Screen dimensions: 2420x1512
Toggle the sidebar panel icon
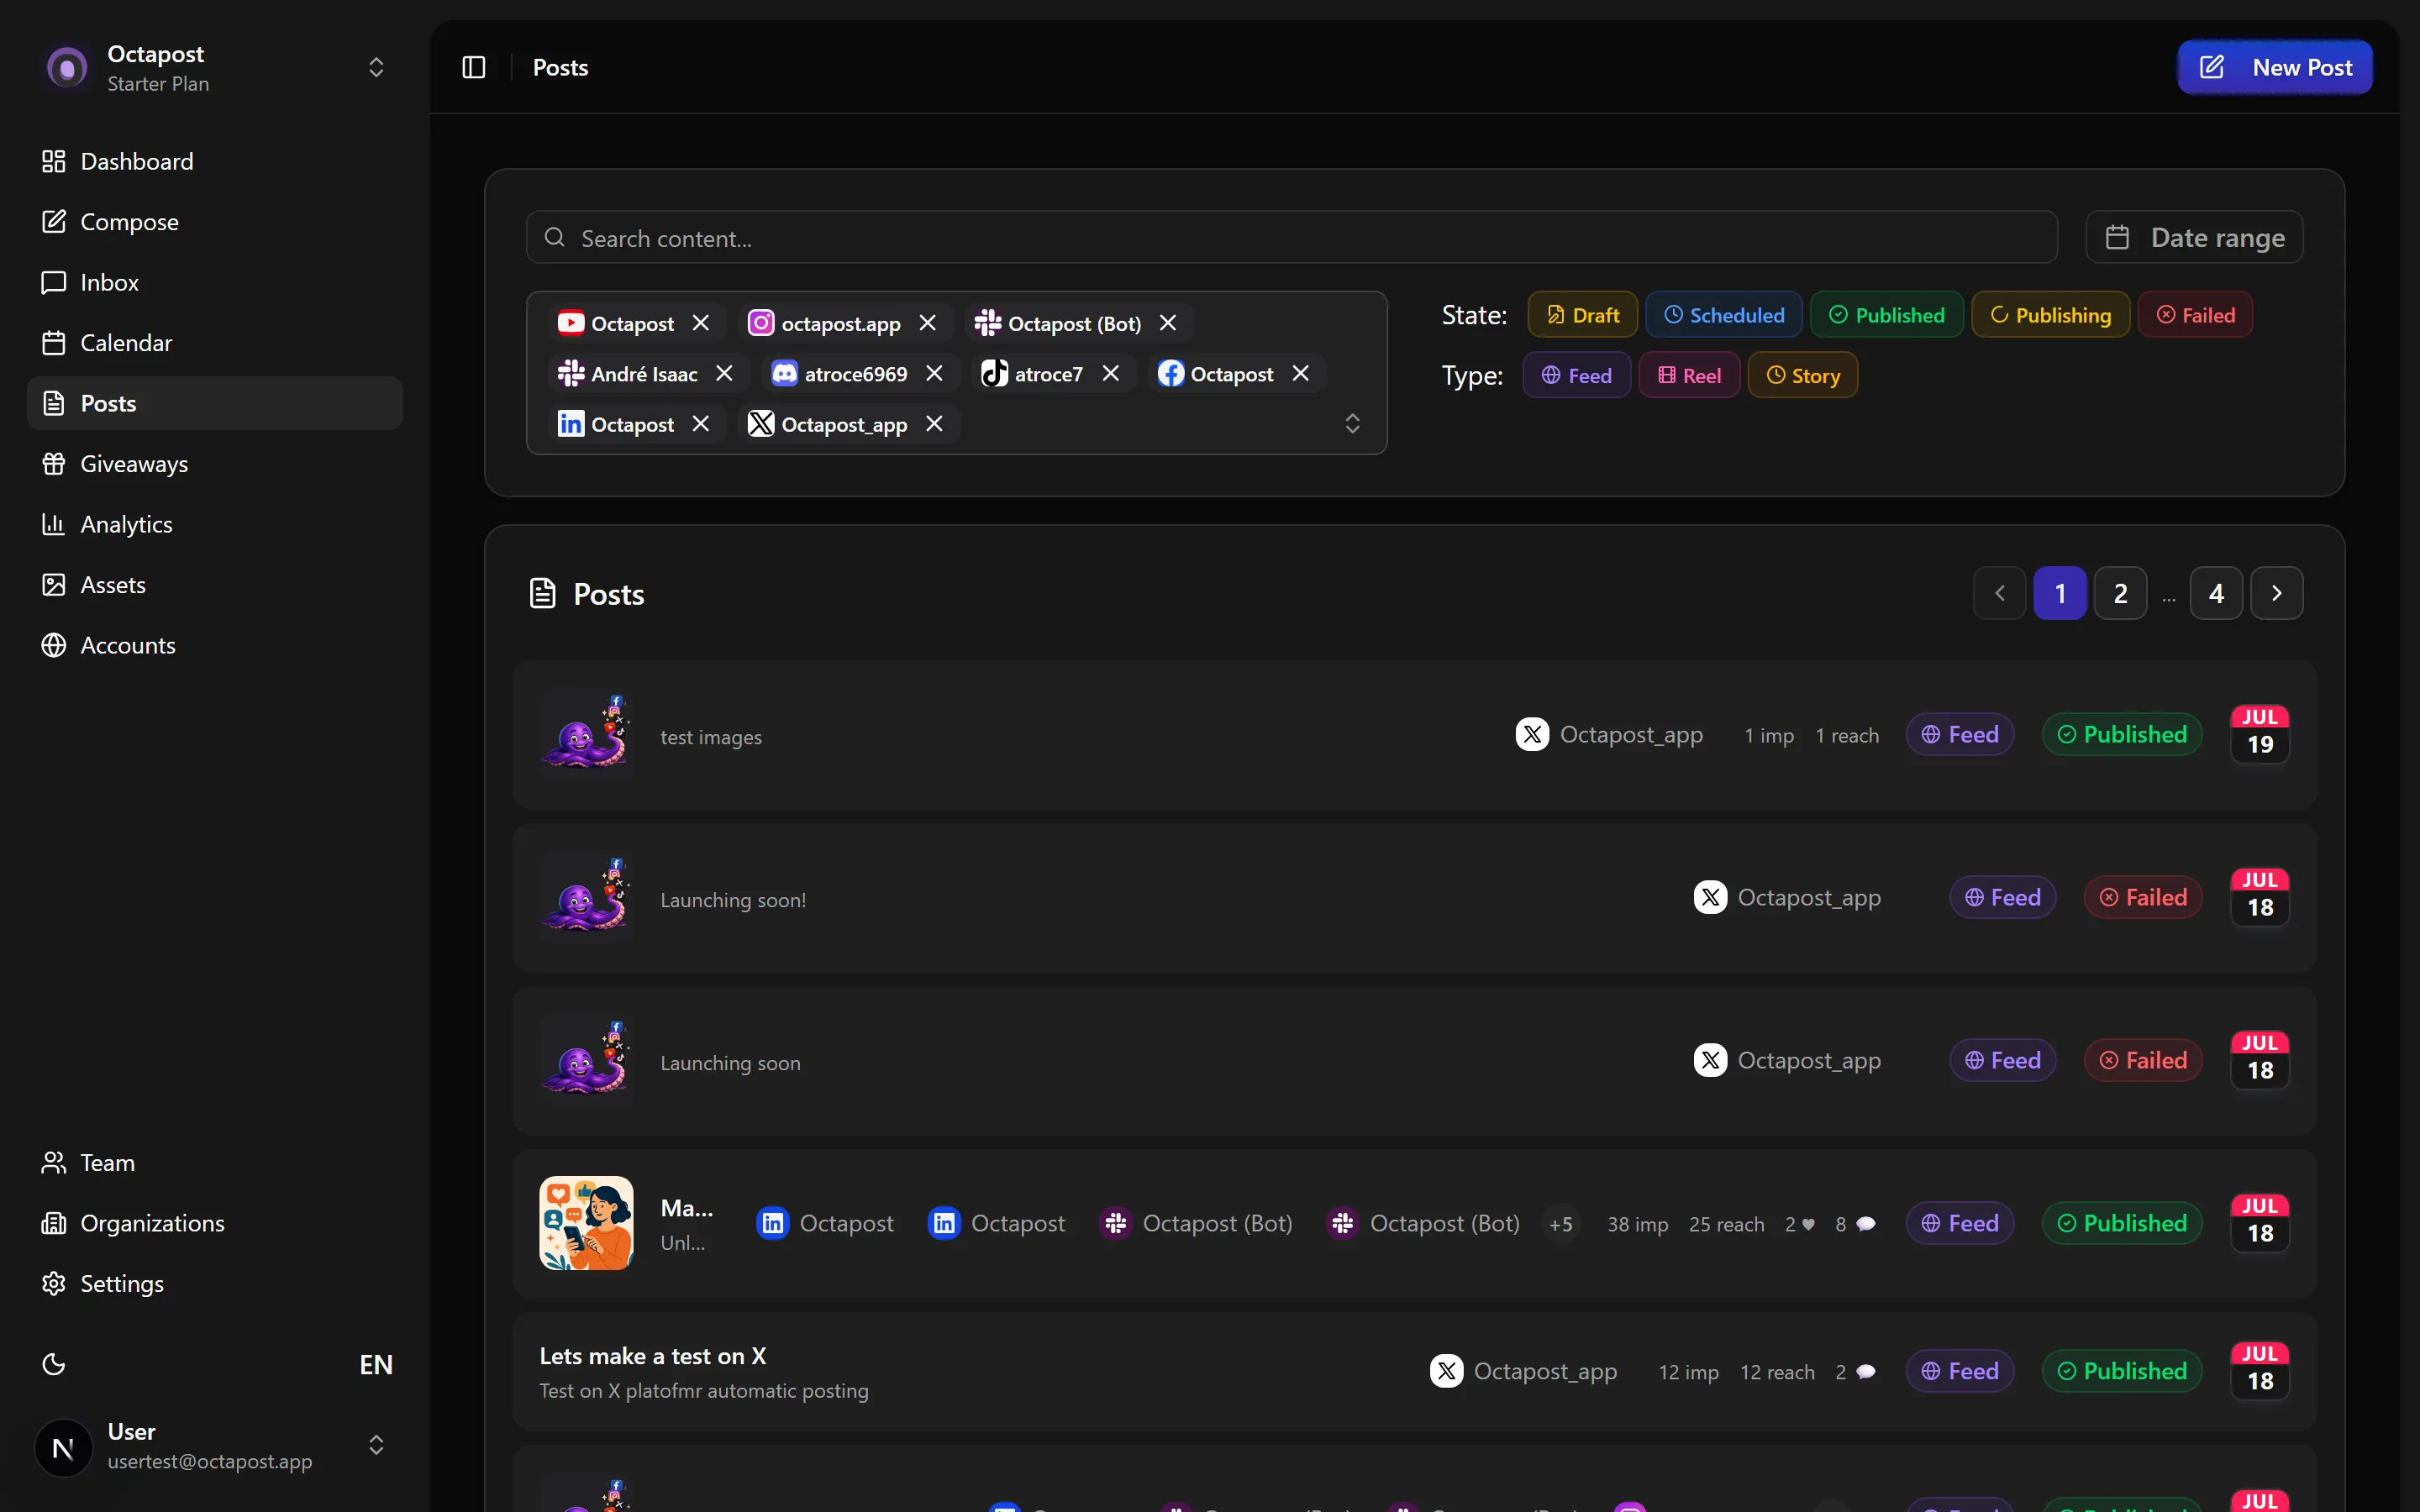coord(473,67)
